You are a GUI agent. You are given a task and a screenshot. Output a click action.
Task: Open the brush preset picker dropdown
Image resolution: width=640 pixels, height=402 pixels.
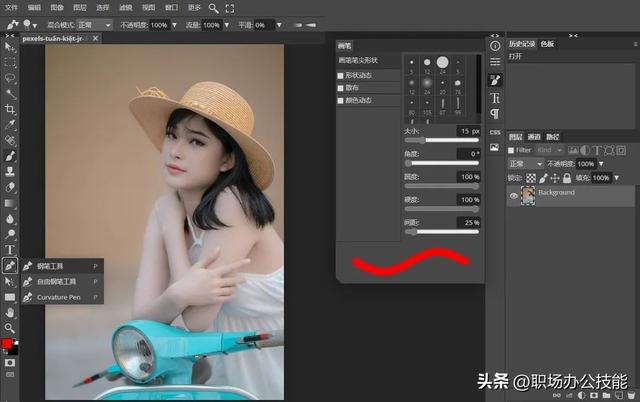[x=30, y=25]
